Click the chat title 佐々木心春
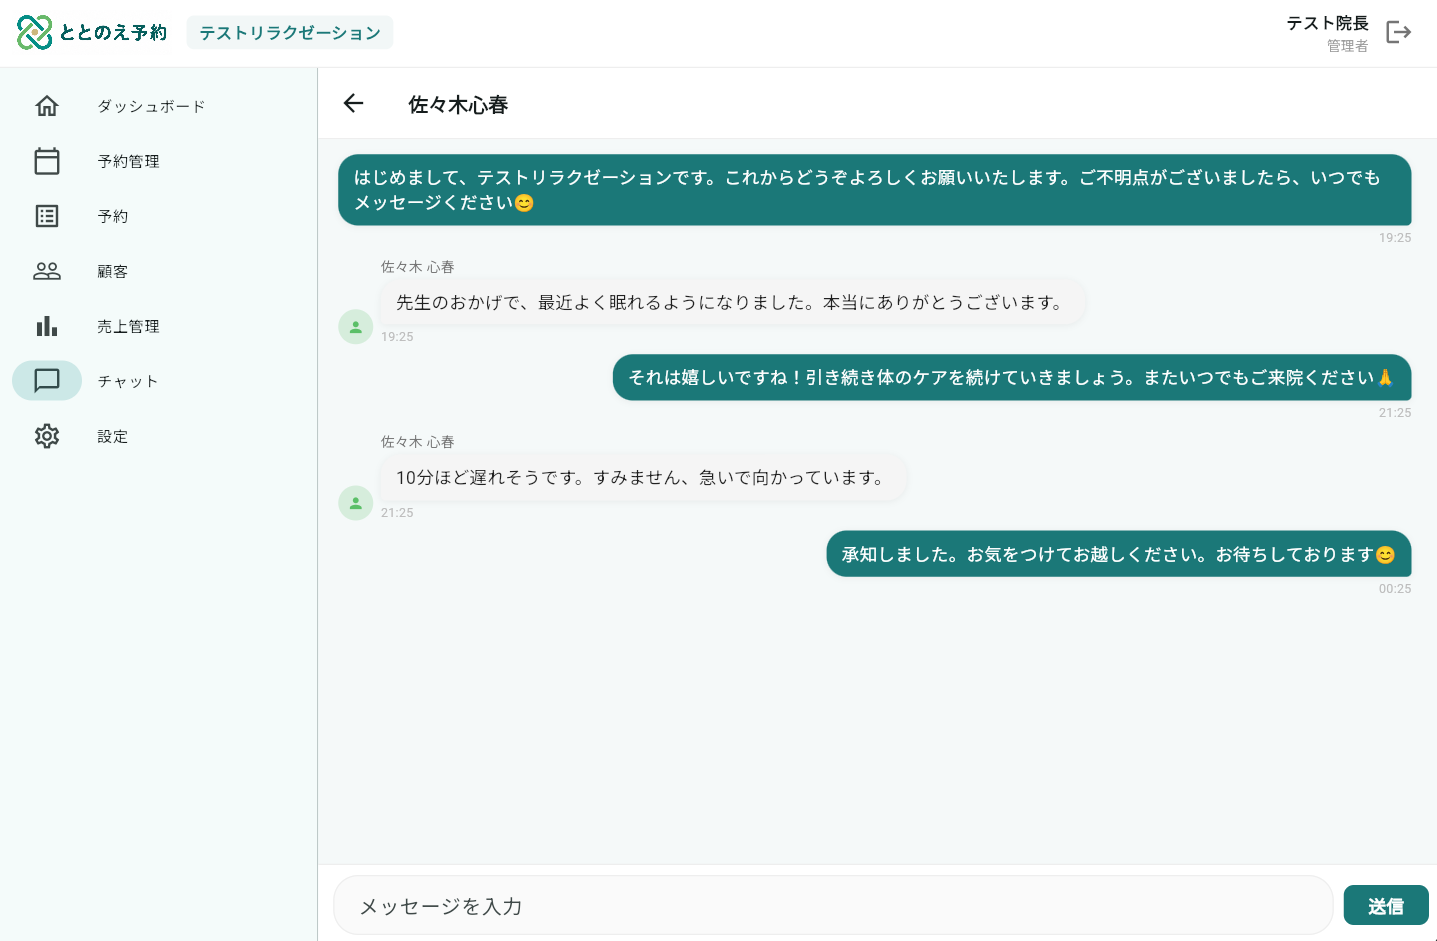 (x=458, y=105)
